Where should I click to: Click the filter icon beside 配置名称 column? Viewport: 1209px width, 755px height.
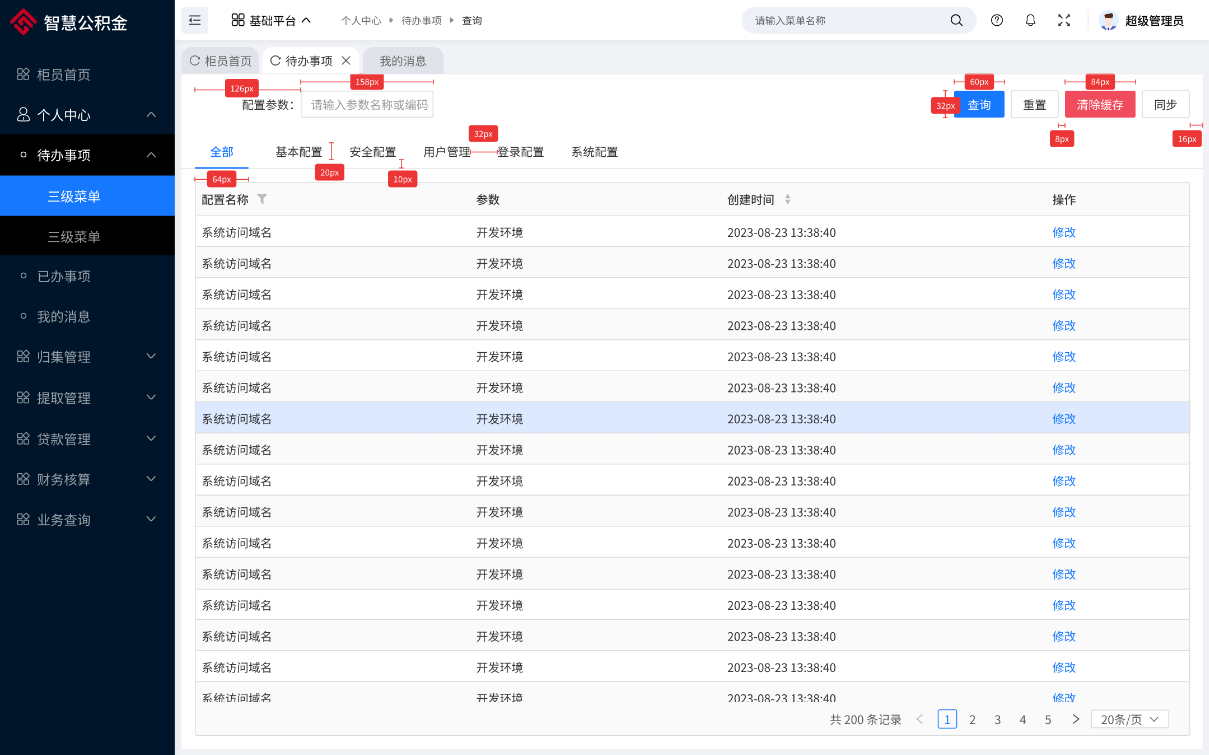click(262, 199)
